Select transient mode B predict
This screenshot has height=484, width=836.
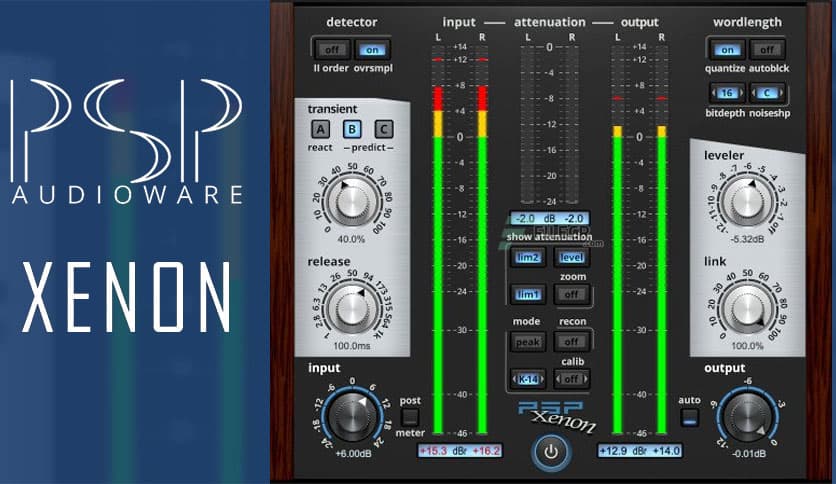[352, 129]
